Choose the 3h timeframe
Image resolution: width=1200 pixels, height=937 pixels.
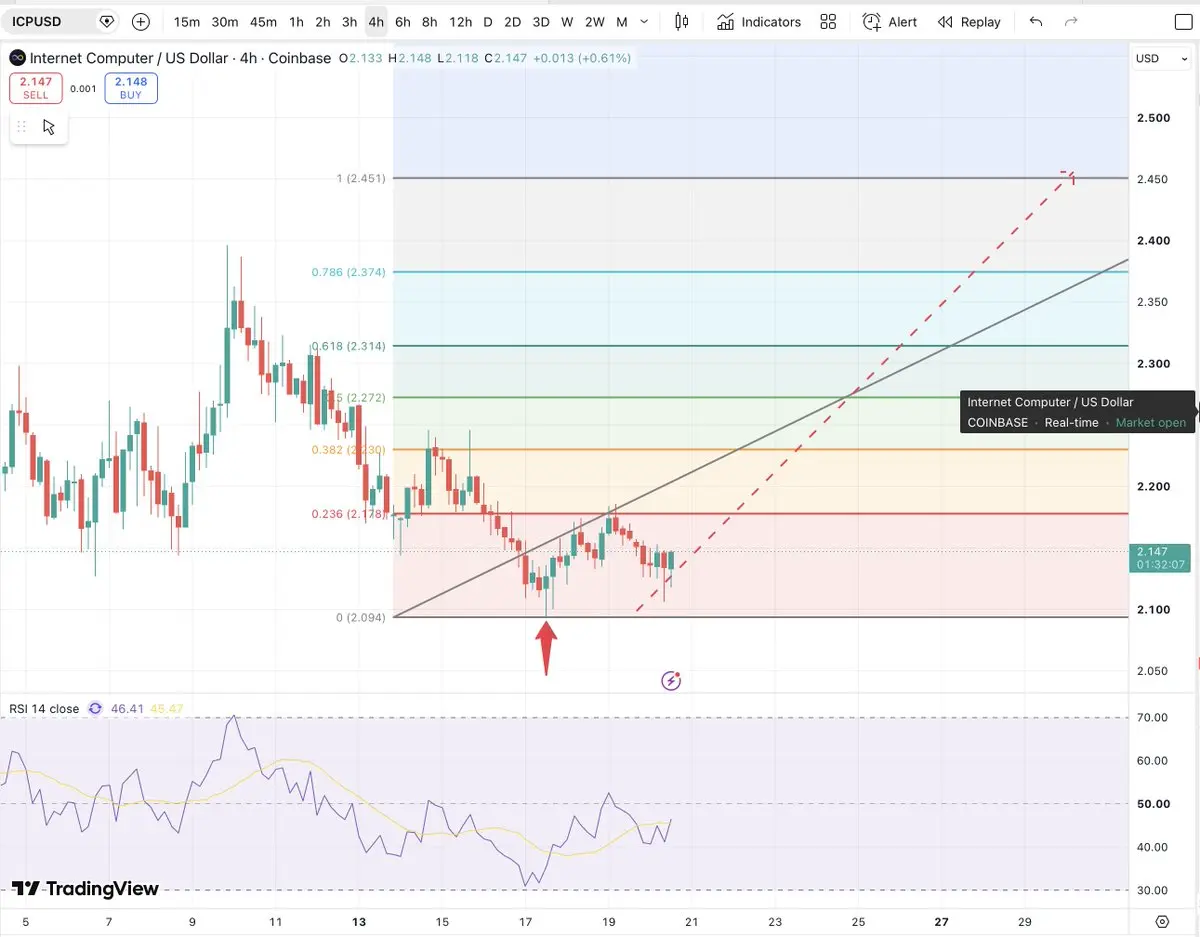point(349,22)
